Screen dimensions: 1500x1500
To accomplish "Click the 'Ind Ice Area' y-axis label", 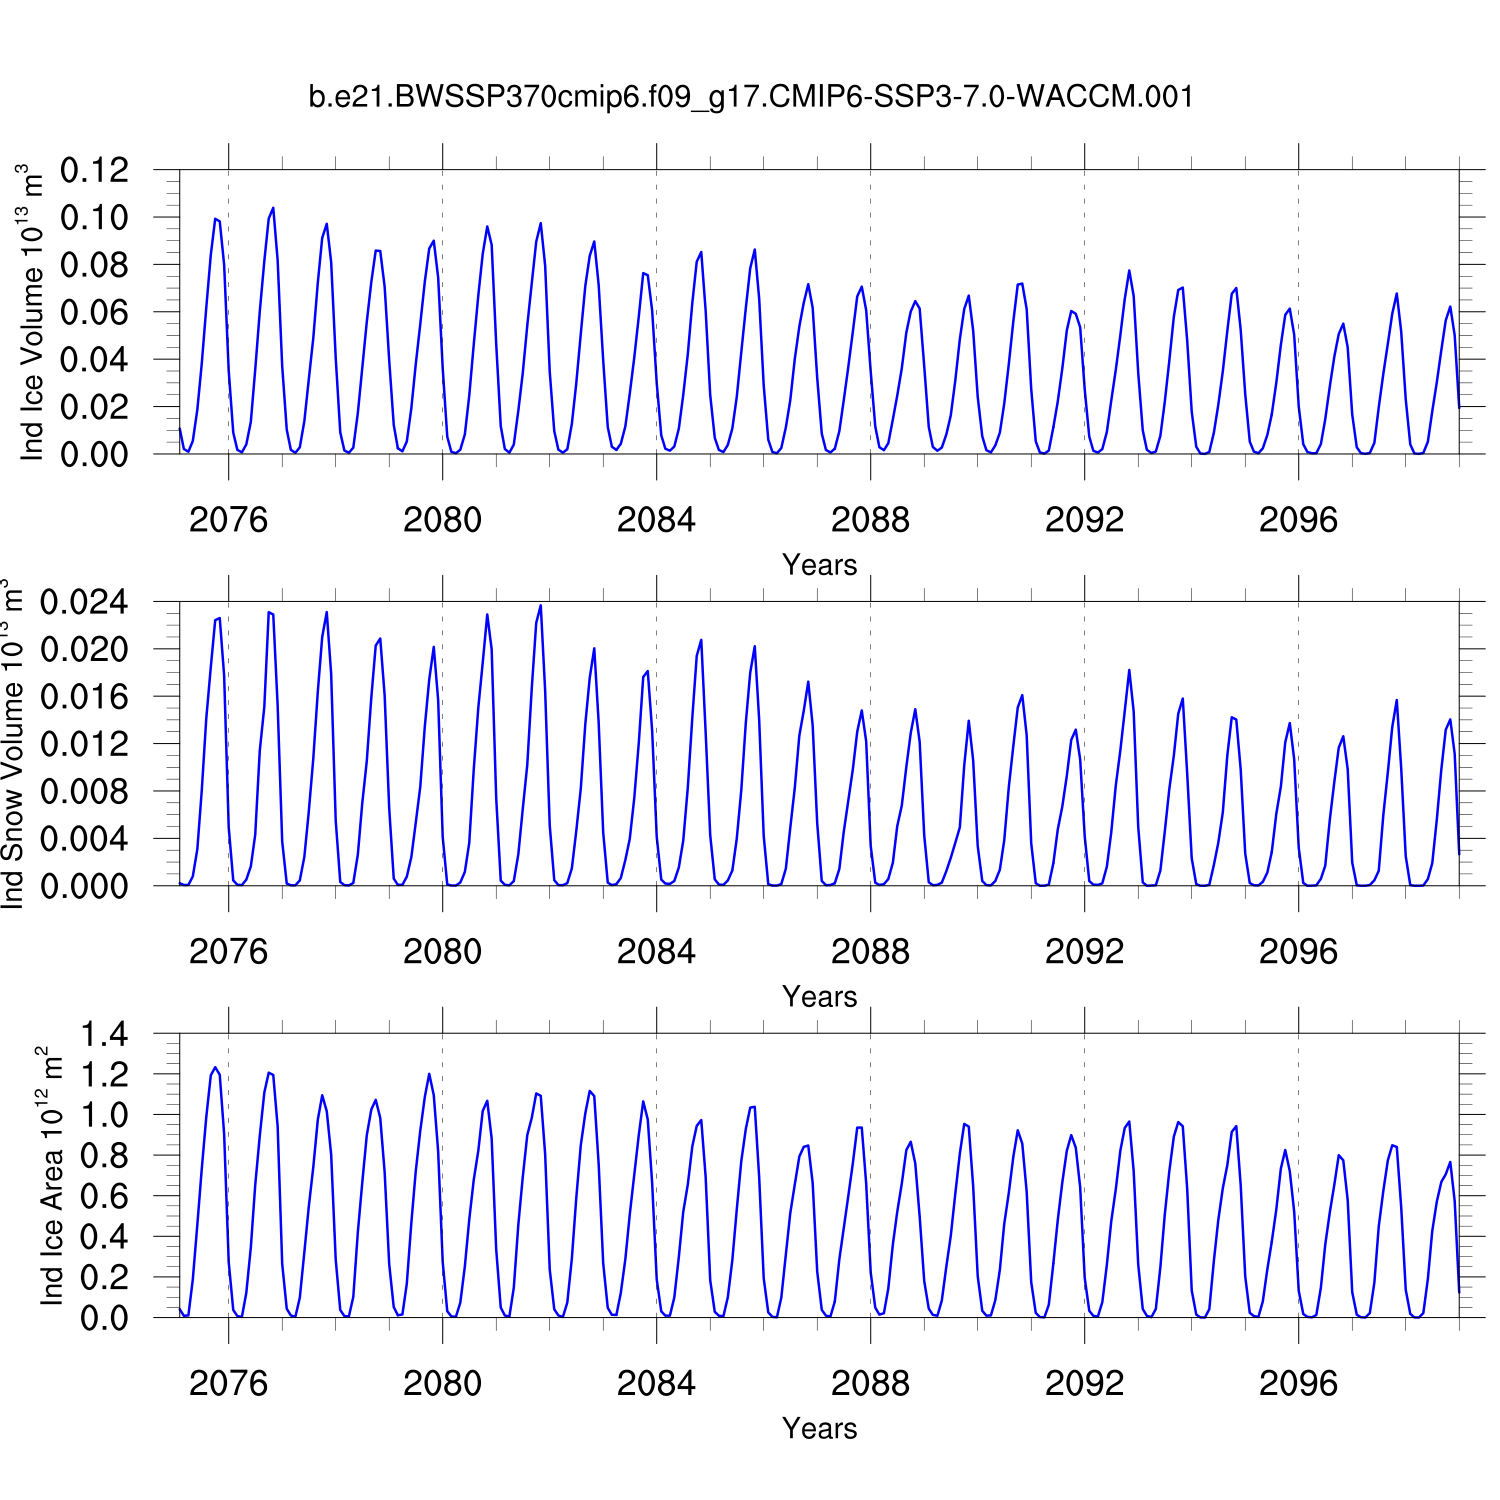I will (x=51, y=1176).
